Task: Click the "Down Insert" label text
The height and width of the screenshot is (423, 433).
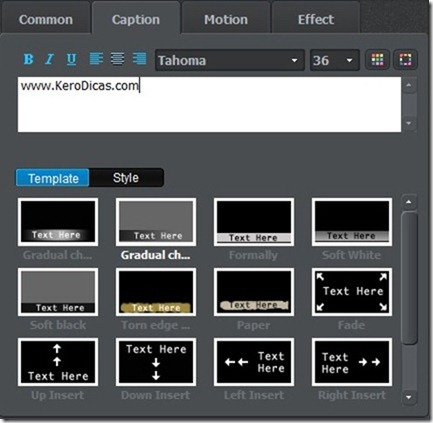Action: pos(156,395)
